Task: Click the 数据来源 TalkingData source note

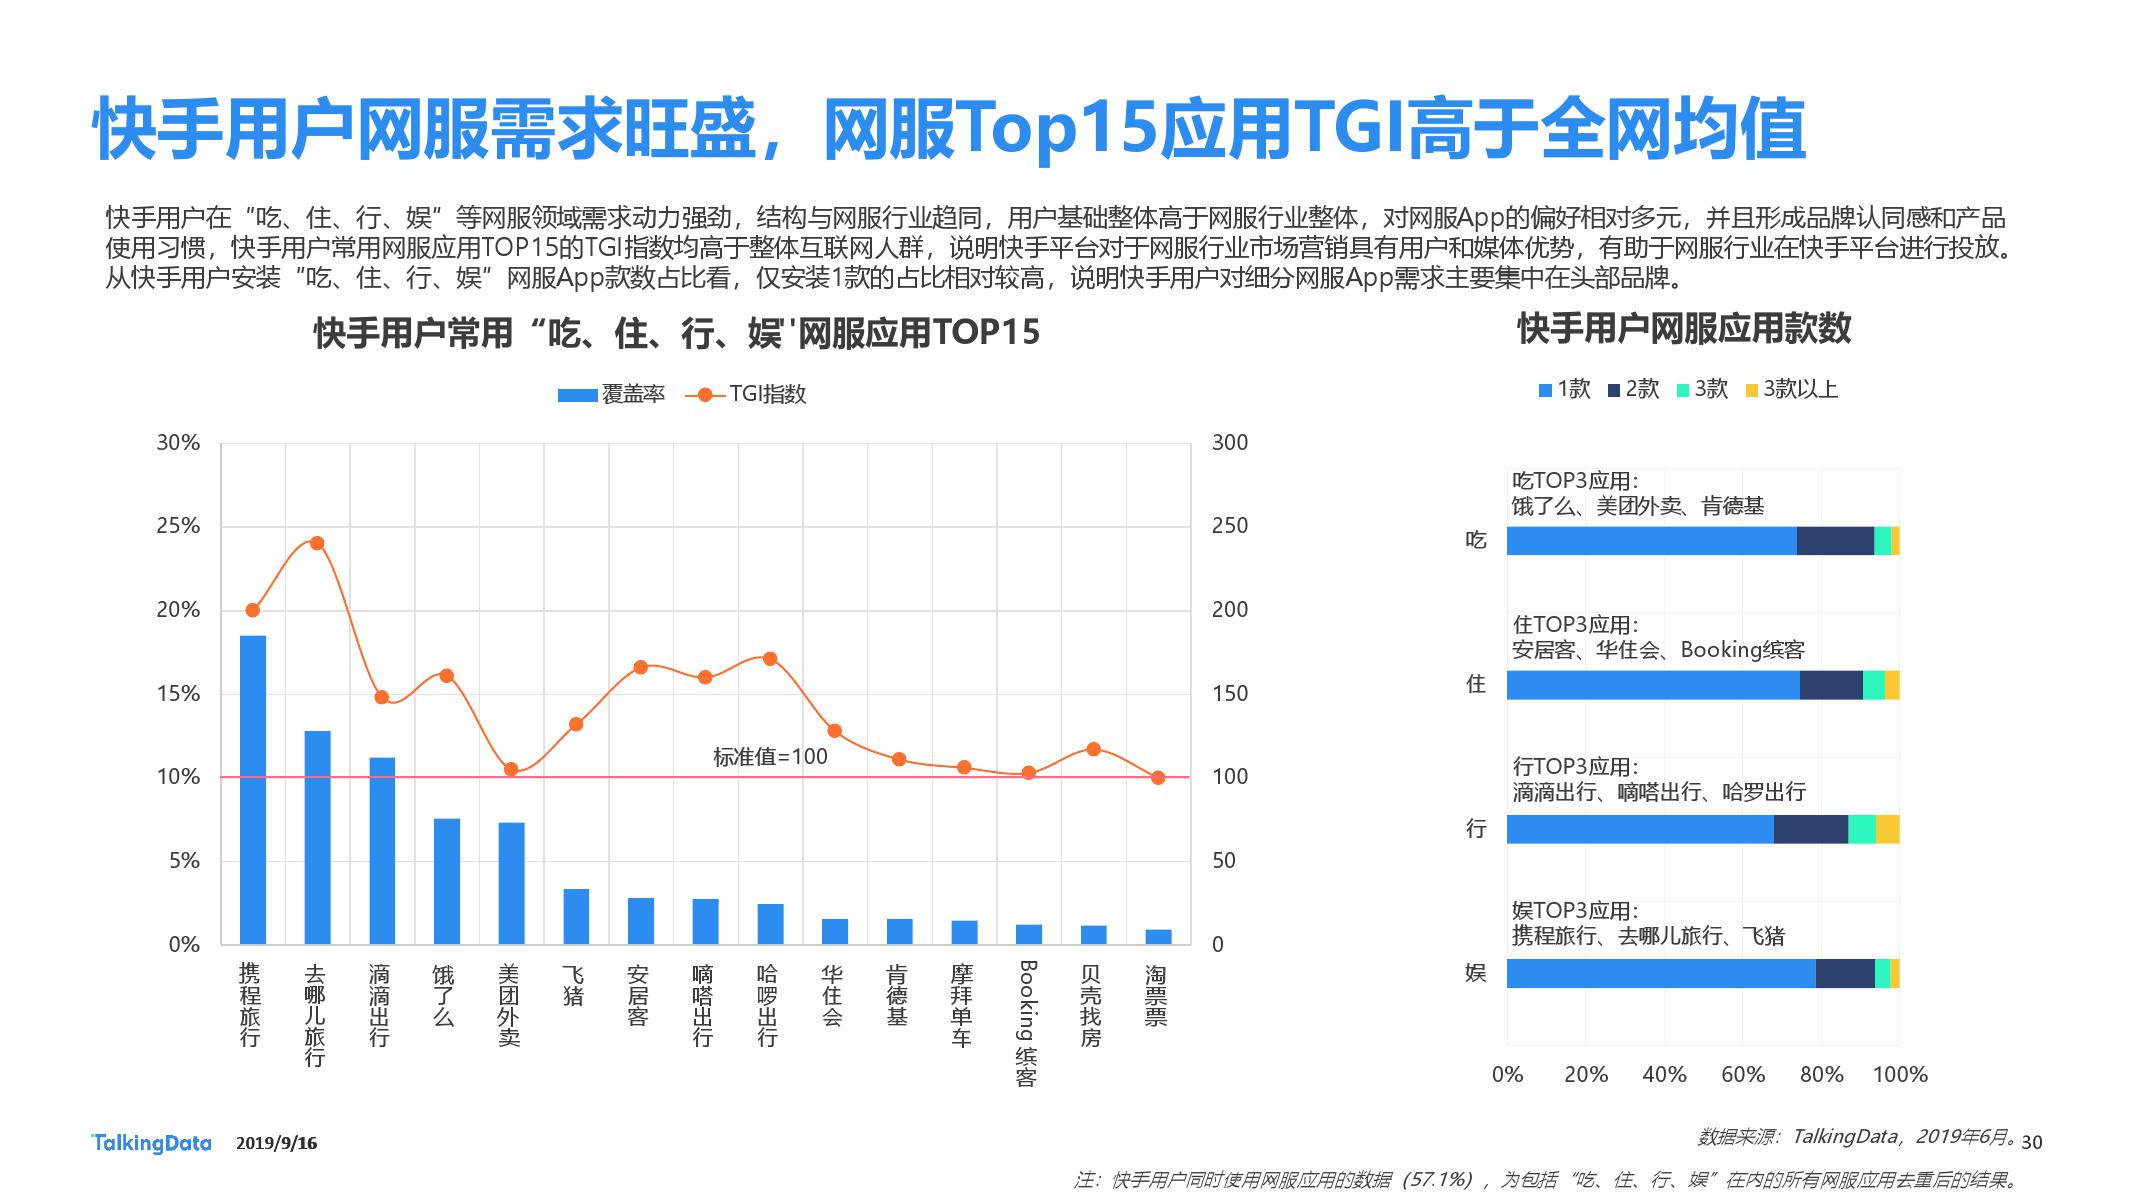Action: click(x=1856, y=1137)
